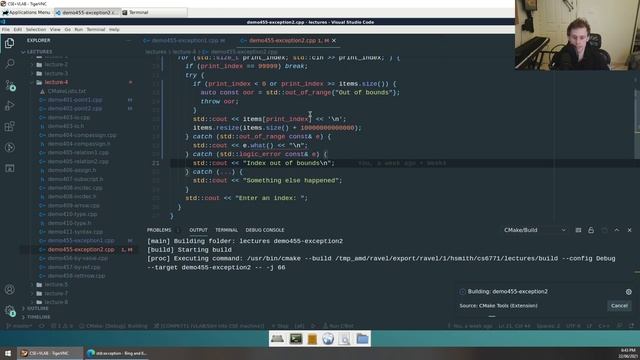
Task: Open the Remote Explorer activity icon
Action: [x=9, y=168]
